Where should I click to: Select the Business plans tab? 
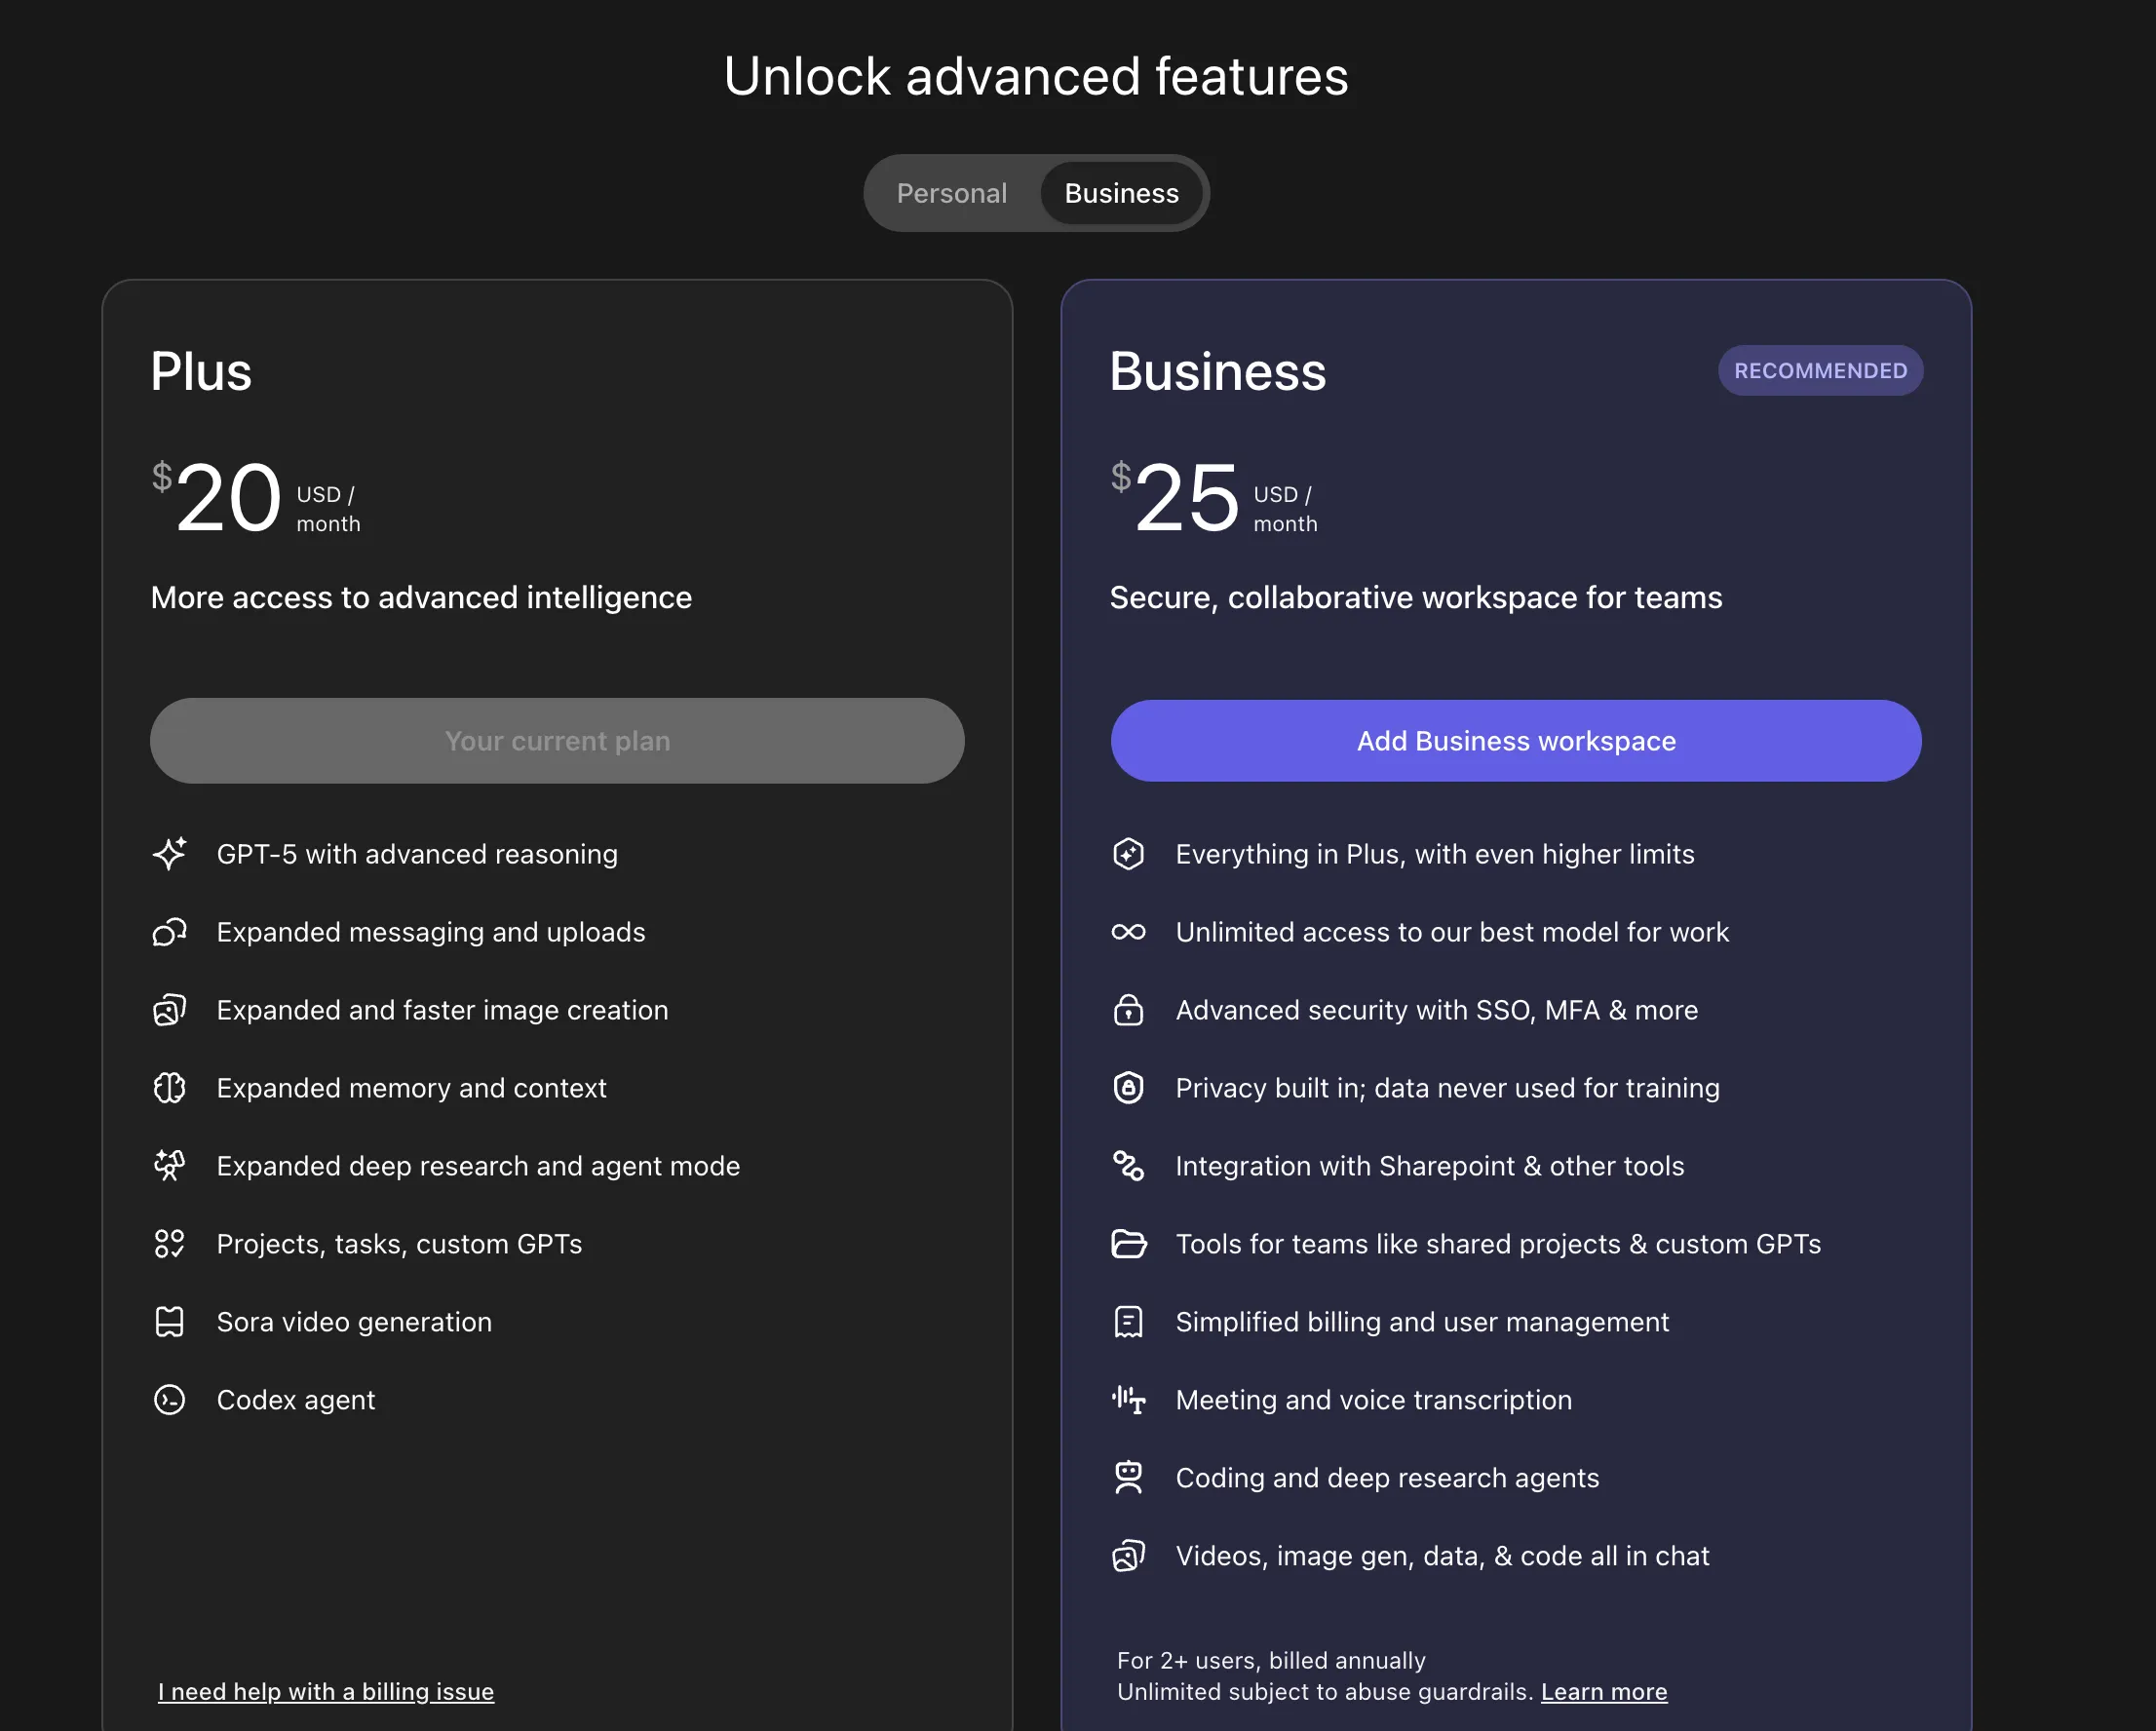point(1121,193)
